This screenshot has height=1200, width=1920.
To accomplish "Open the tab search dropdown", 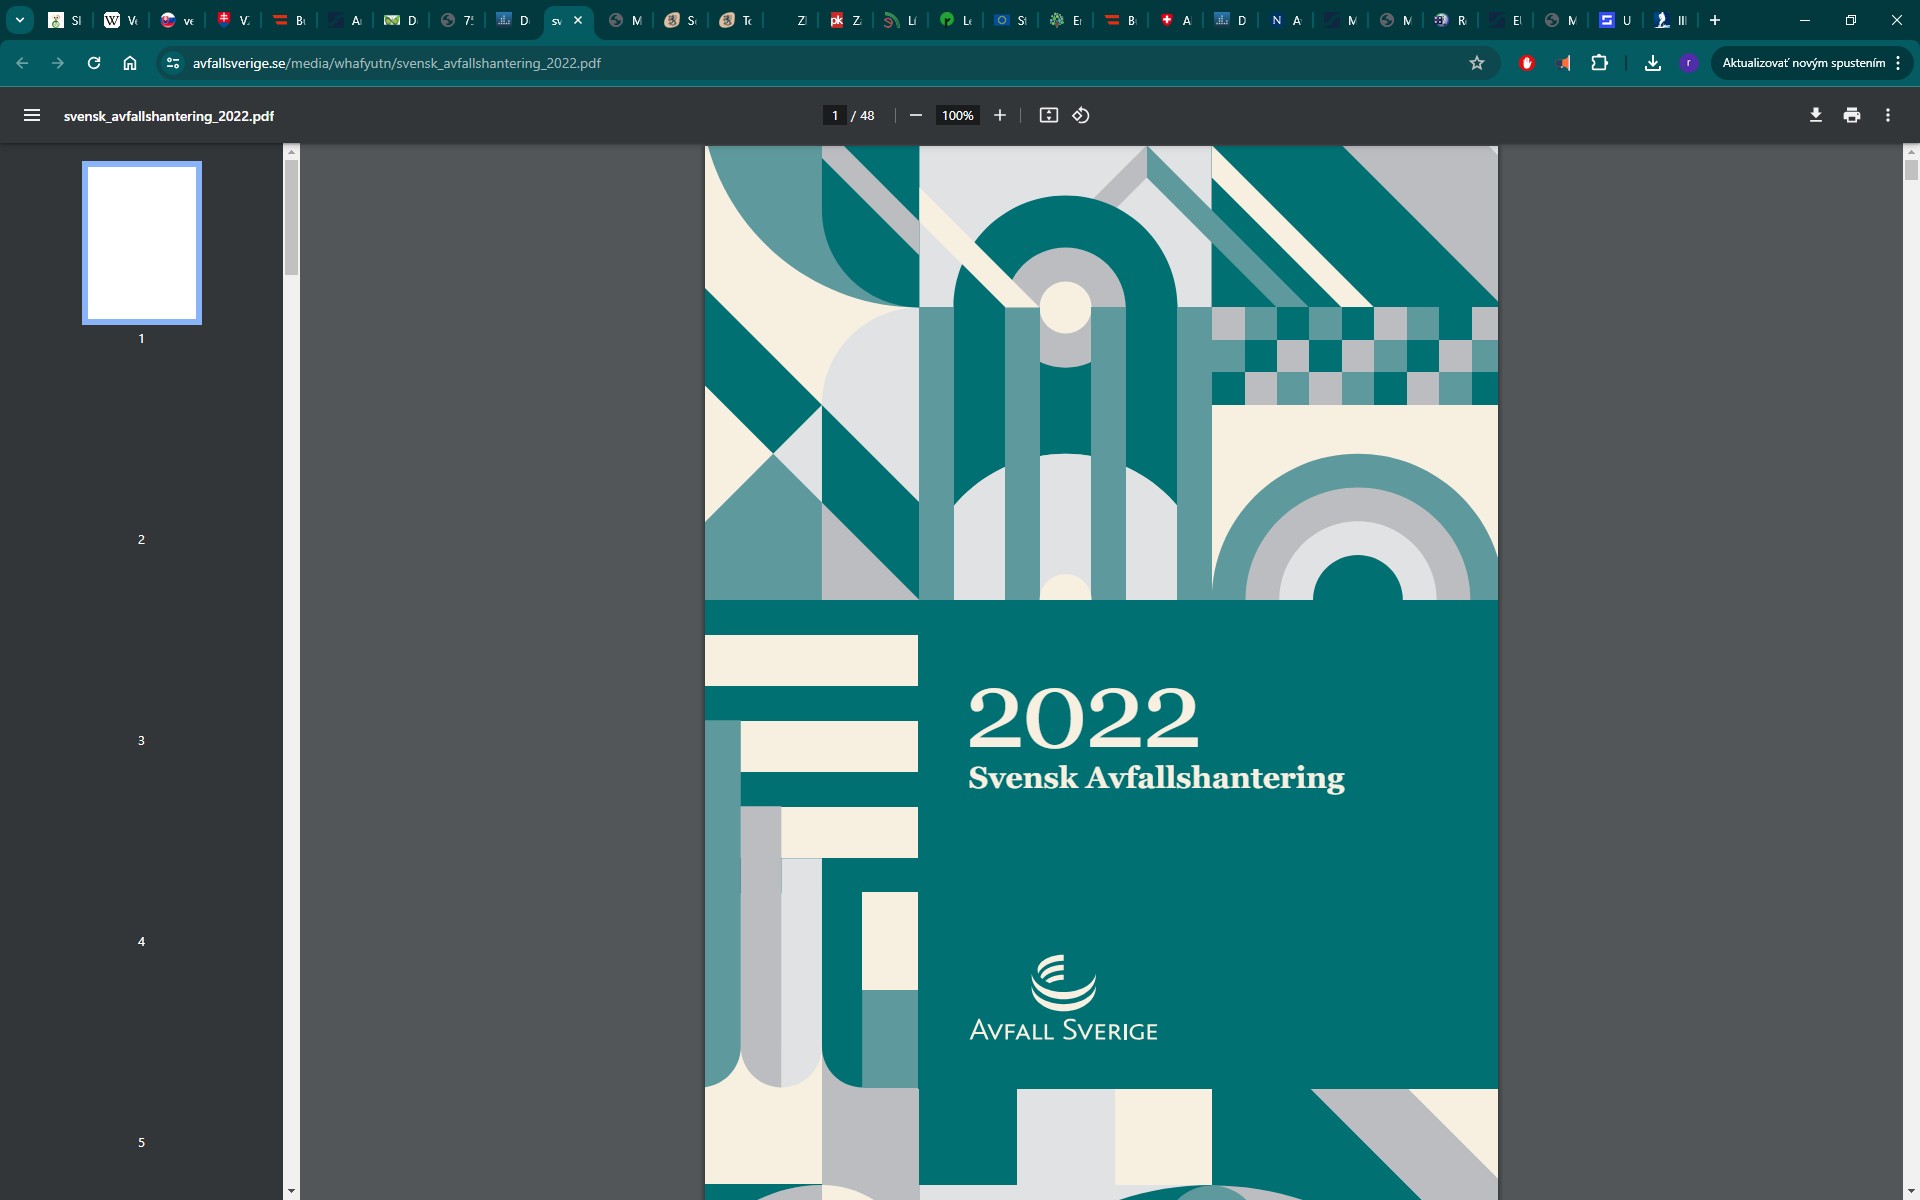I will (19, 20).
